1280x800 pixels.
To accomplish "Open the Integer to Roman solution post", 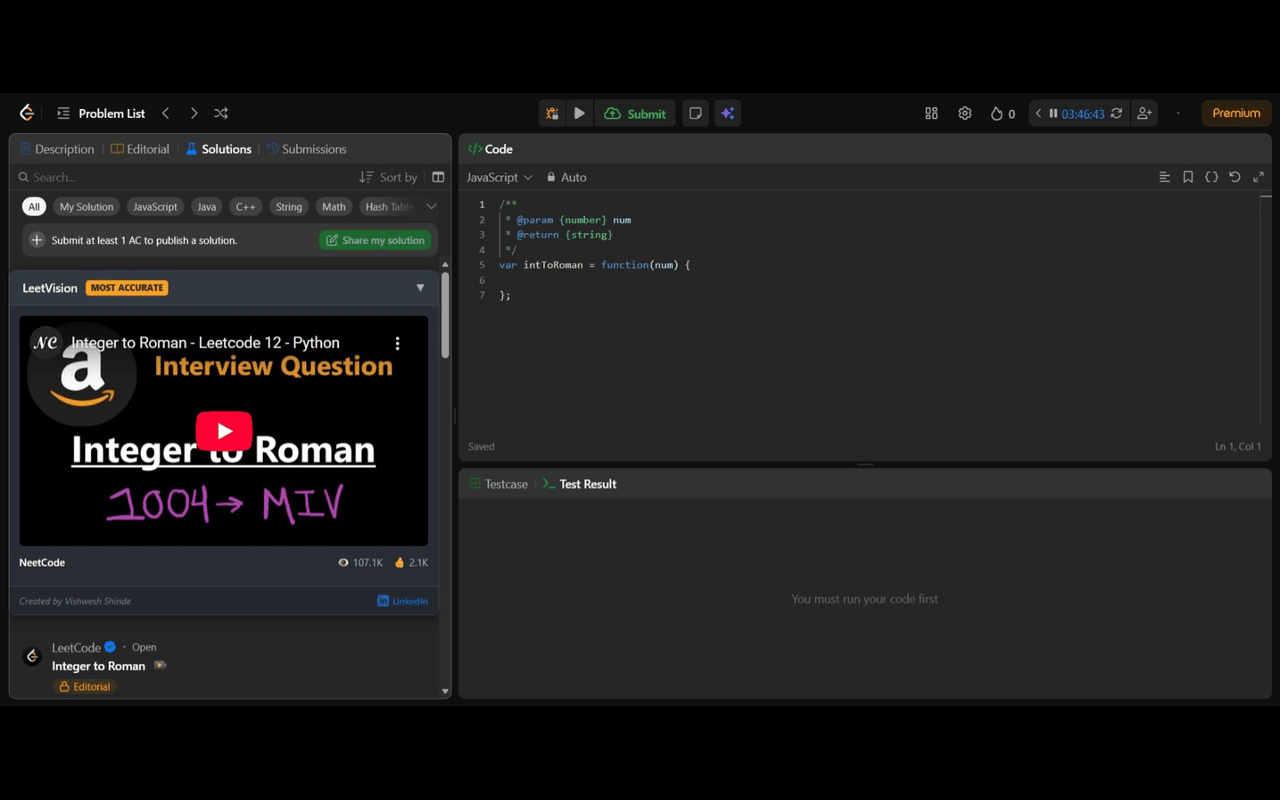I will point(99,666).
